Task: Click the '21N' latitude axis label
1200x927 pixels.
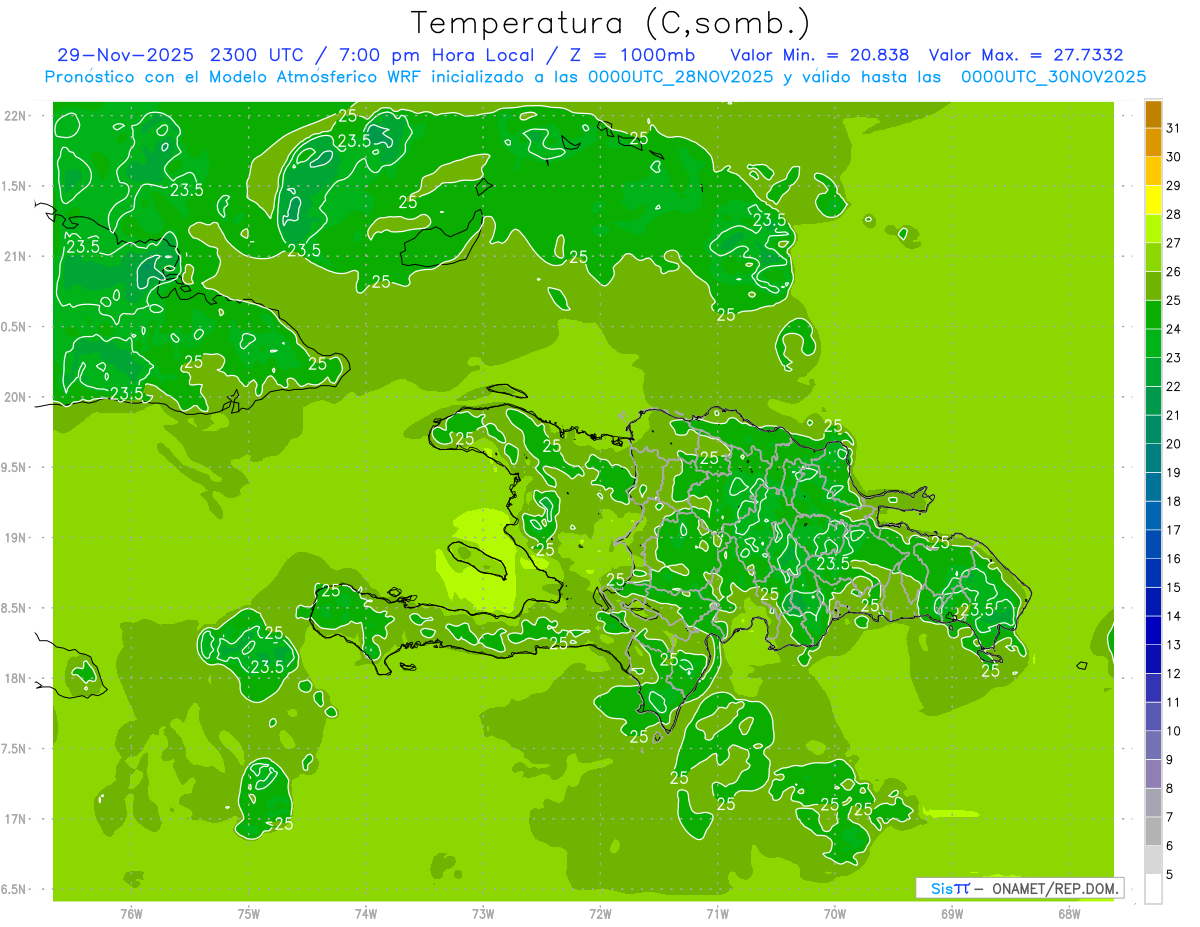Action: click(x=14, y=256)
